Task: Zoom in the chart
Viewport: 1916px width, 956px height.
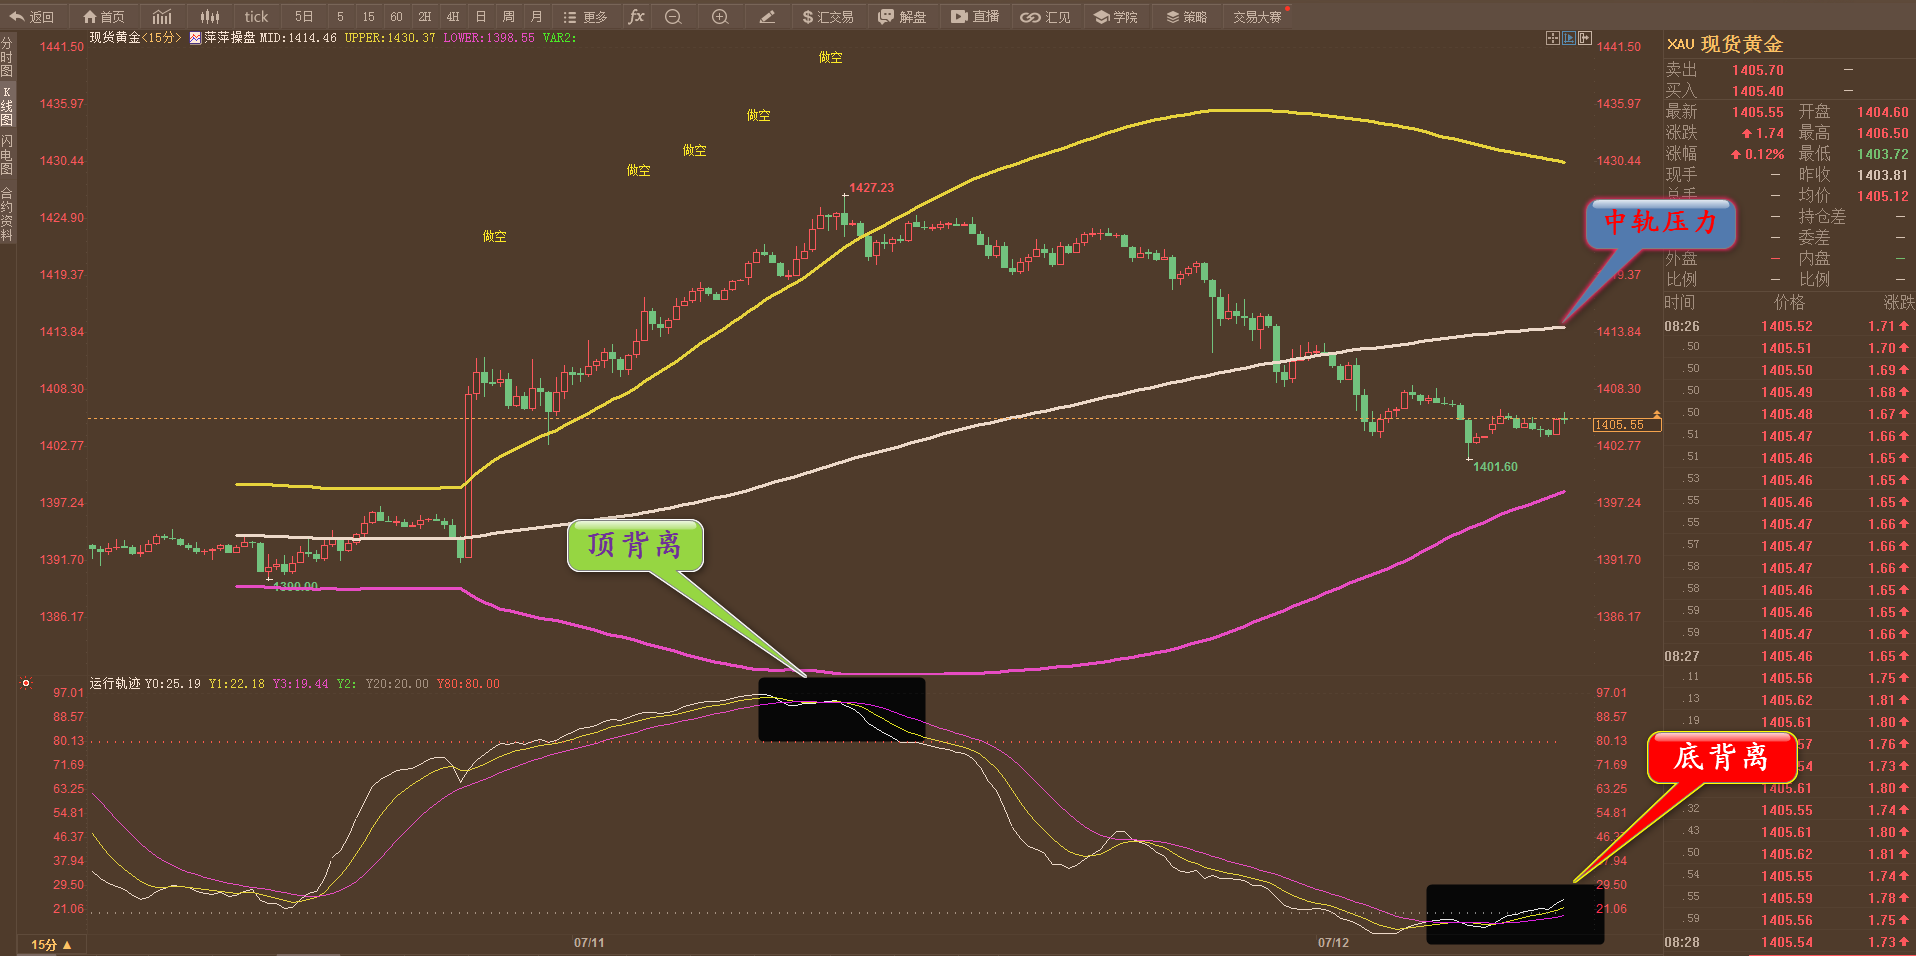Action: click(x=720, y=16)
